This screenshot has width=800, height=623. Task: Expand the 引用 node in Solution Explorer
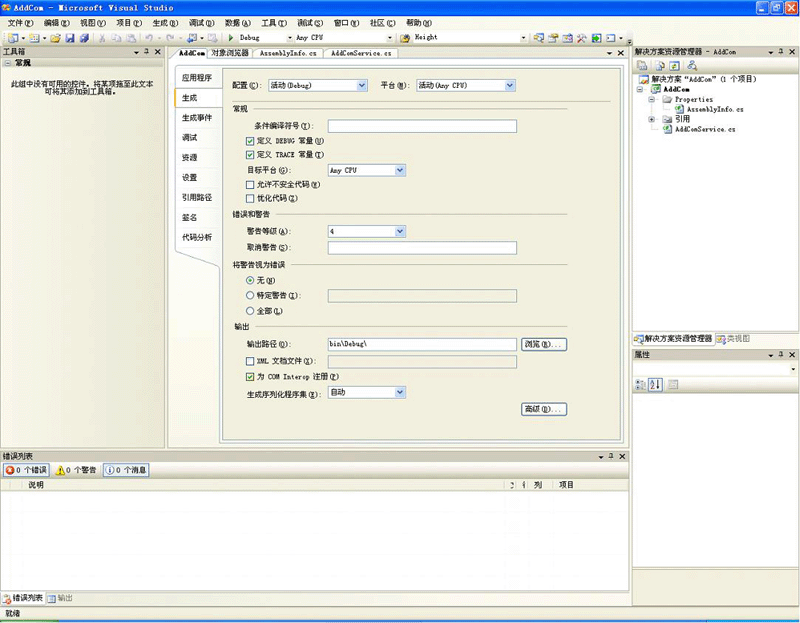[652, 119]
